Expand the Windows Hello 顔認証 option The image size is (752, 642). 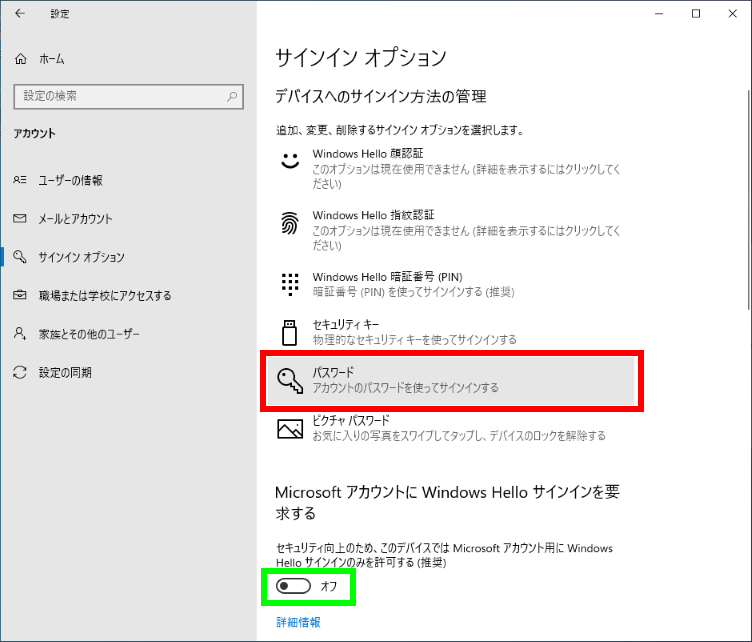(x=451, y=168)
